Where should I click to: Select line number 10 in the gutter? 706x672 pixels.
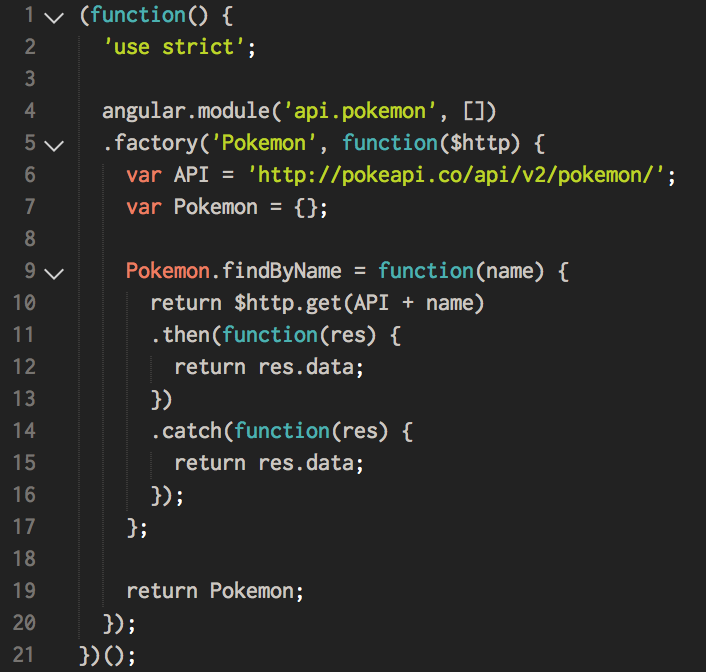click(24, 303)
